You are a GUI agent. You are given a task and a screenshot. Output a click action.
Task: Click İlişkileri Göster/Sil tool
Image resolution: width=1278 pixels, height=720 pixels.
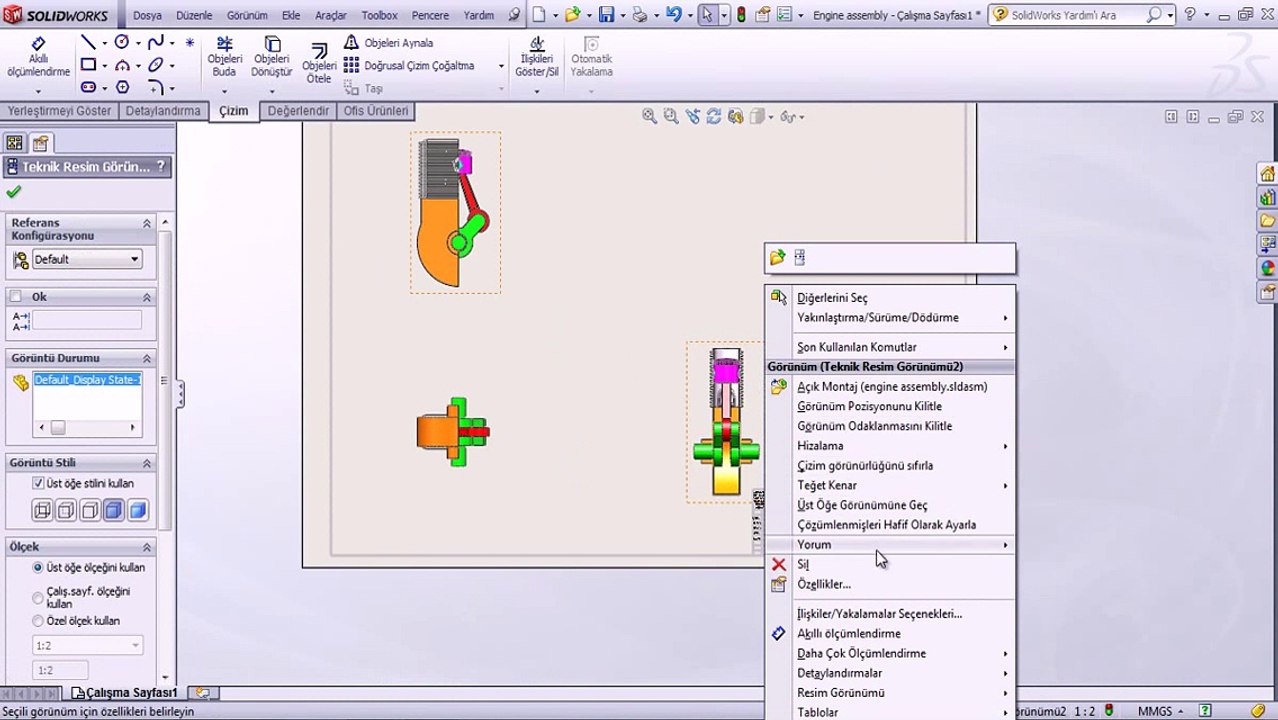(x=537, y=57)
